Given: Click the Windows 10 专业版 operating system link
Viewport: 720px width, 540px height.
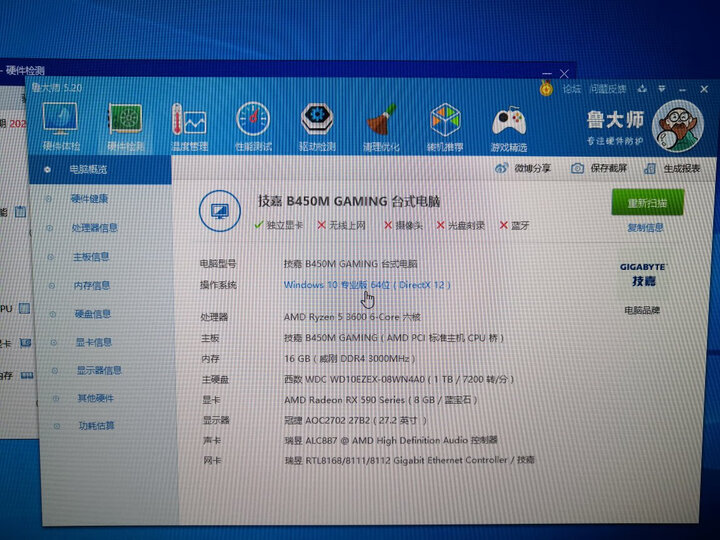Looking at the screenshot, I should [367, 285].
